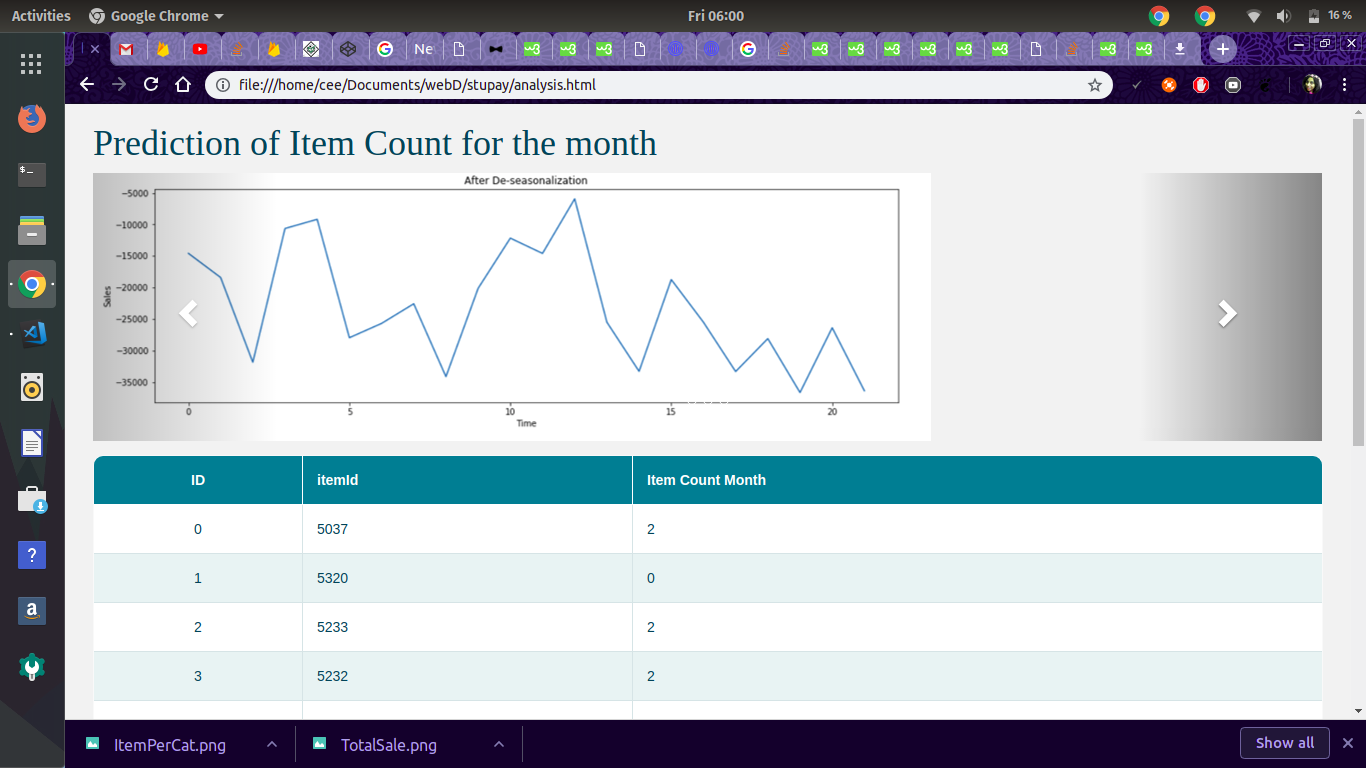Screen dimensions: 1366x768
Task: Launch Firefox from the dock
Action: click(32, 119)
